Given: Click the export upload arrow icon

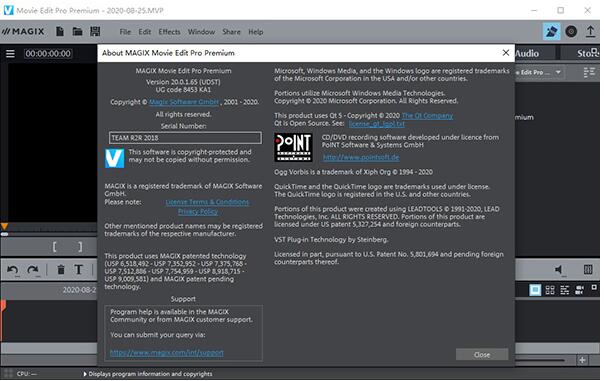Looking at the screenshot, I should [590, 31].
